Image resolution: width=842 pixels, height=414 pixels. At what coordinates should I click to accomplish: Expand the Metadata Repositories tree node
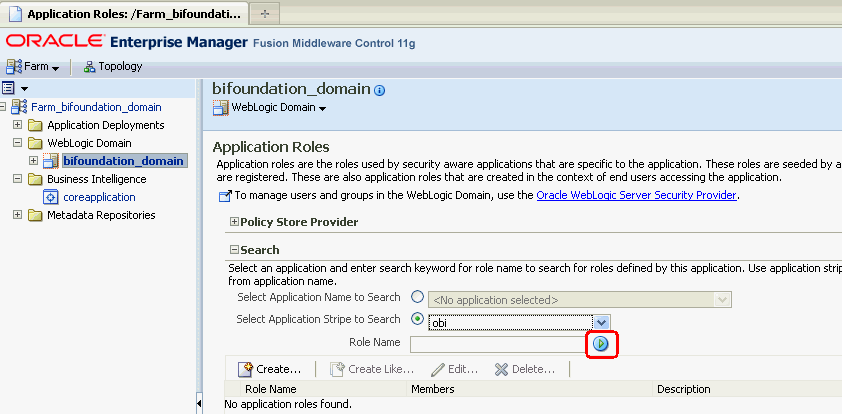[17, 215]
